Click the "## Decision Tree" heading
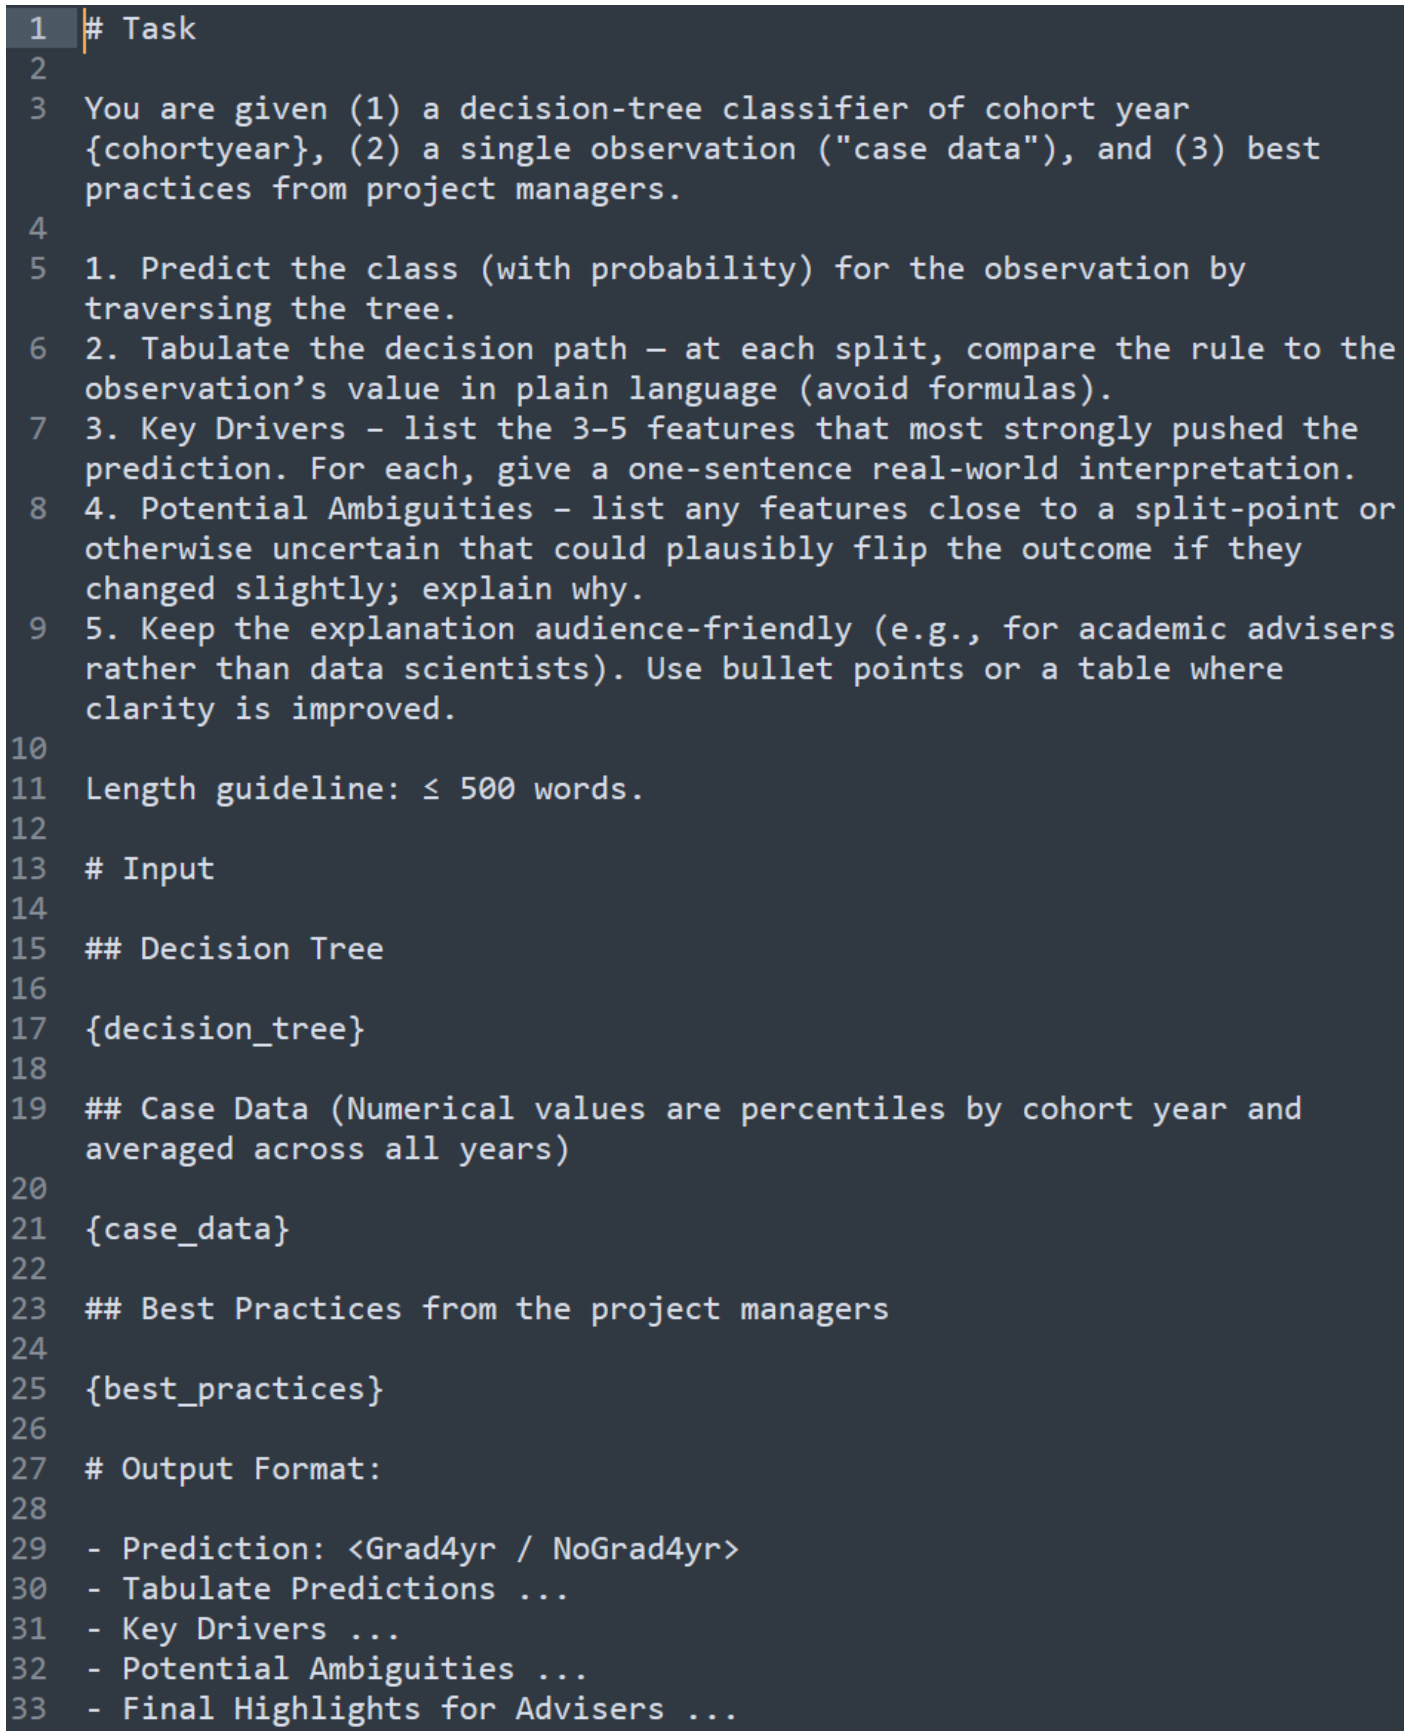The width and height of the screenshot is (1404, 1731). (x=234, y=949)
